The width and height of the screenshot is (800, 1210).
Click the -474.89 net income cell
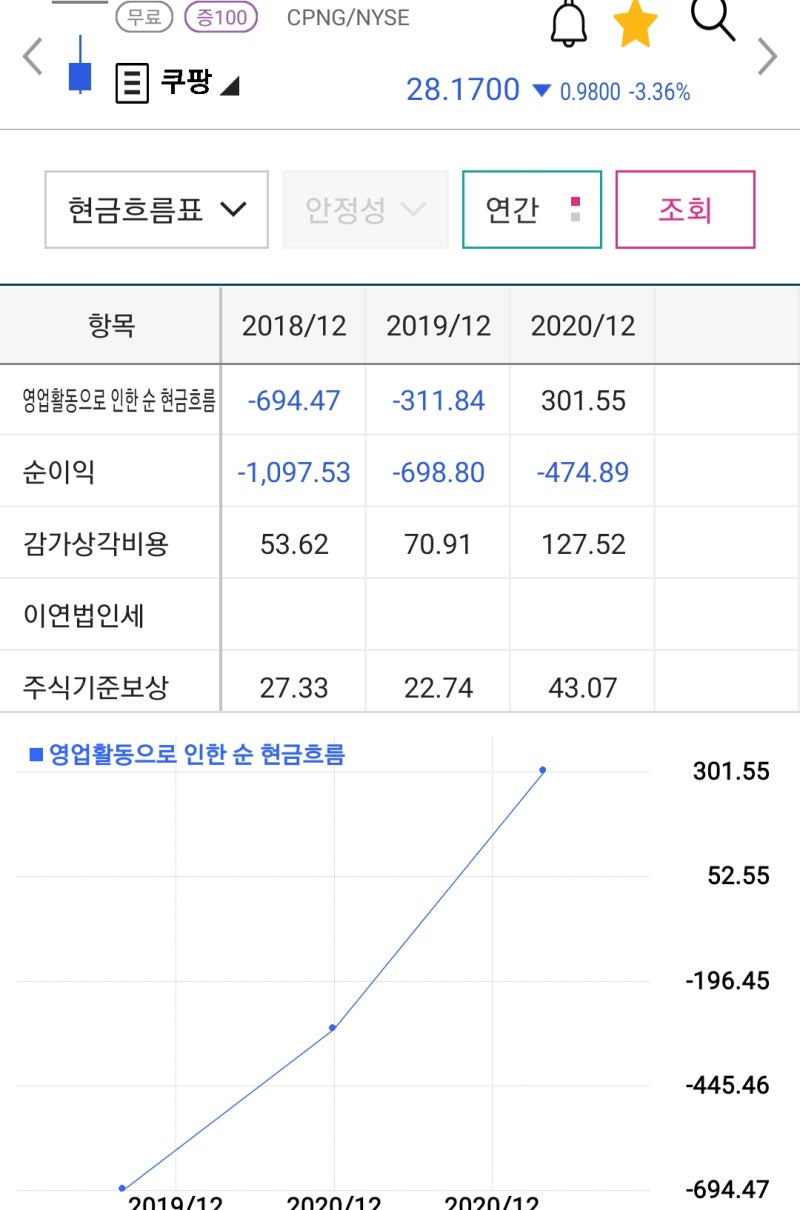tap(583, 472)
